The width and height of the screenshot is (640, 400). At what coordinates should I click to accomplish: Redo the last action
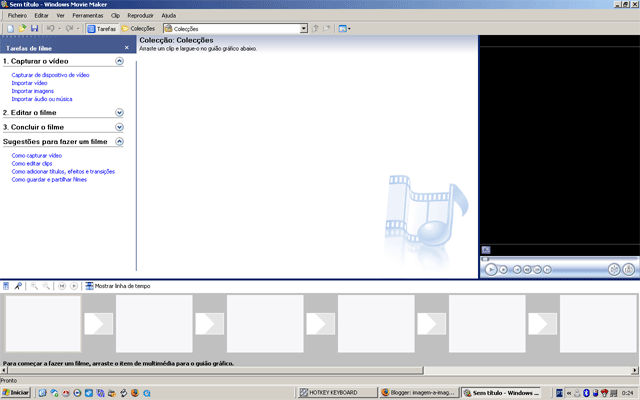(x=69, y=29)
